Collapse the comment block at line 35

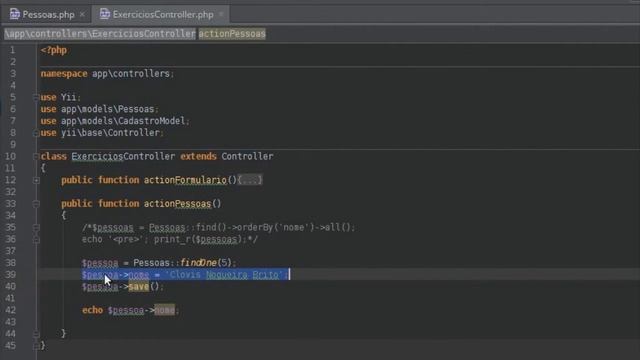pyautogui.click(x=36, y=227)
